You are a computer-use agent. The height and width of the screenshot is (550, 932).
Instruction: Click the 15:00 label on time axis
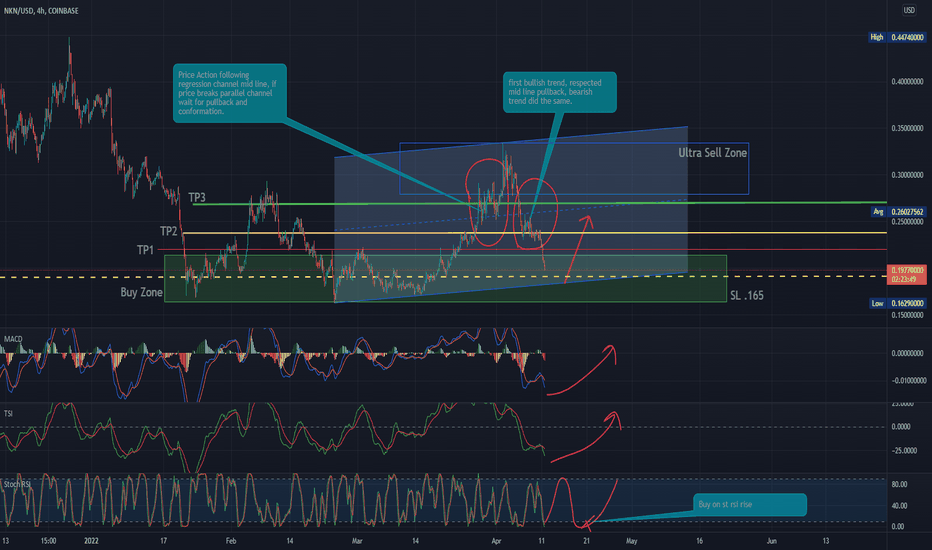coord(48,541)
